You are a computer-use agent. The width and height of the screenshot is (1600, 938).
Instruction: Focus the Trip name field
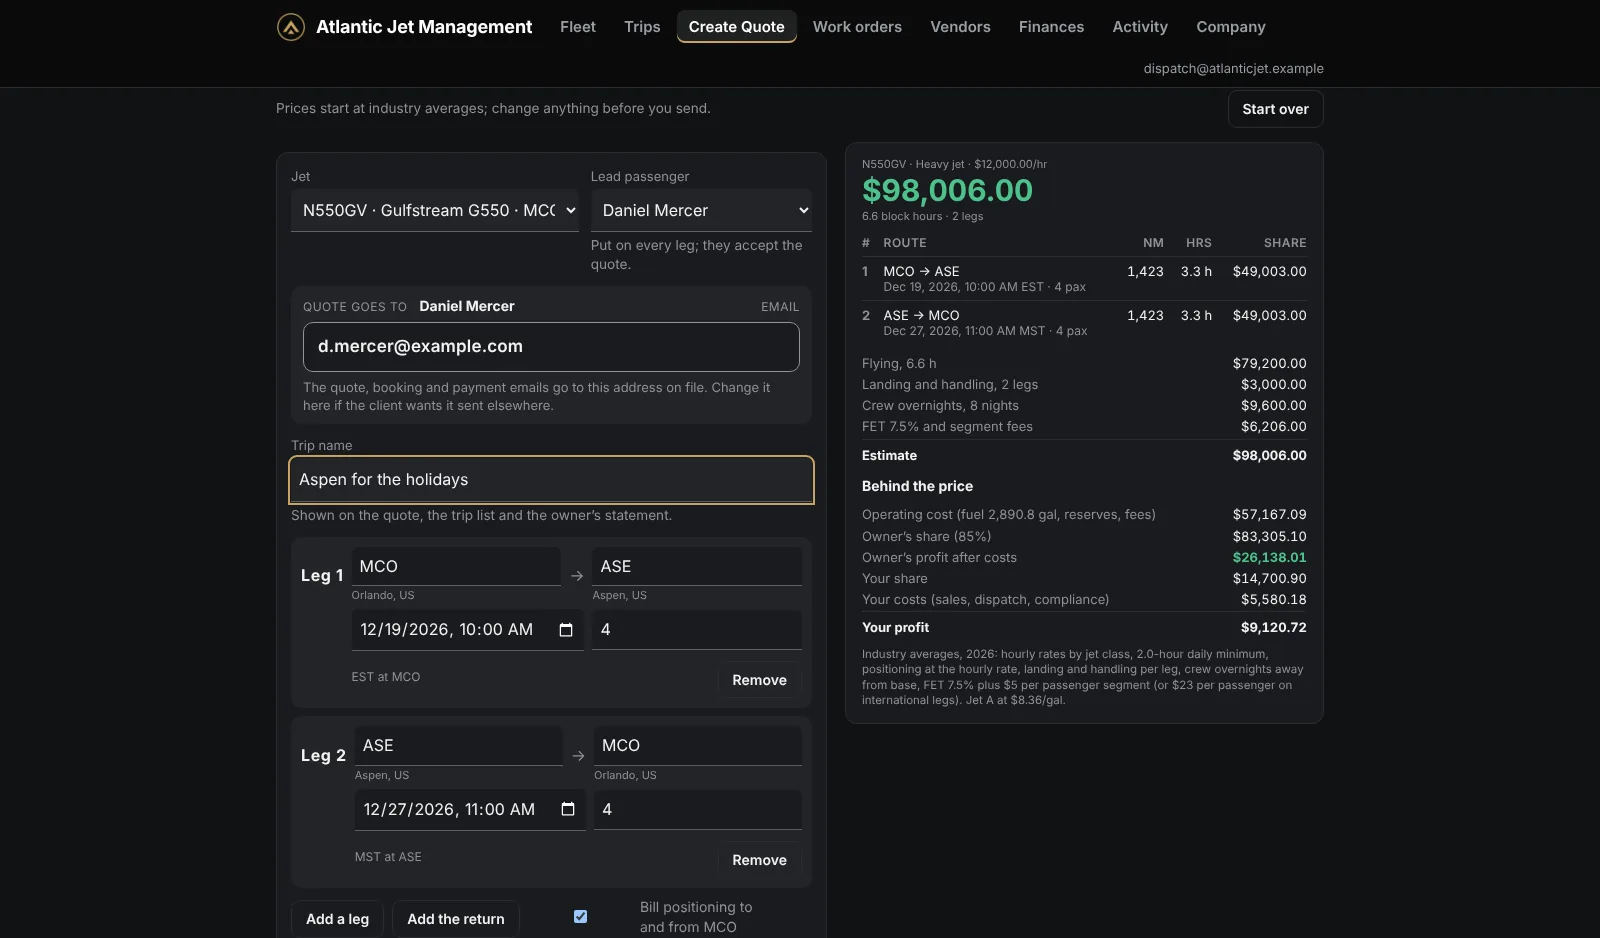point(551,480)
